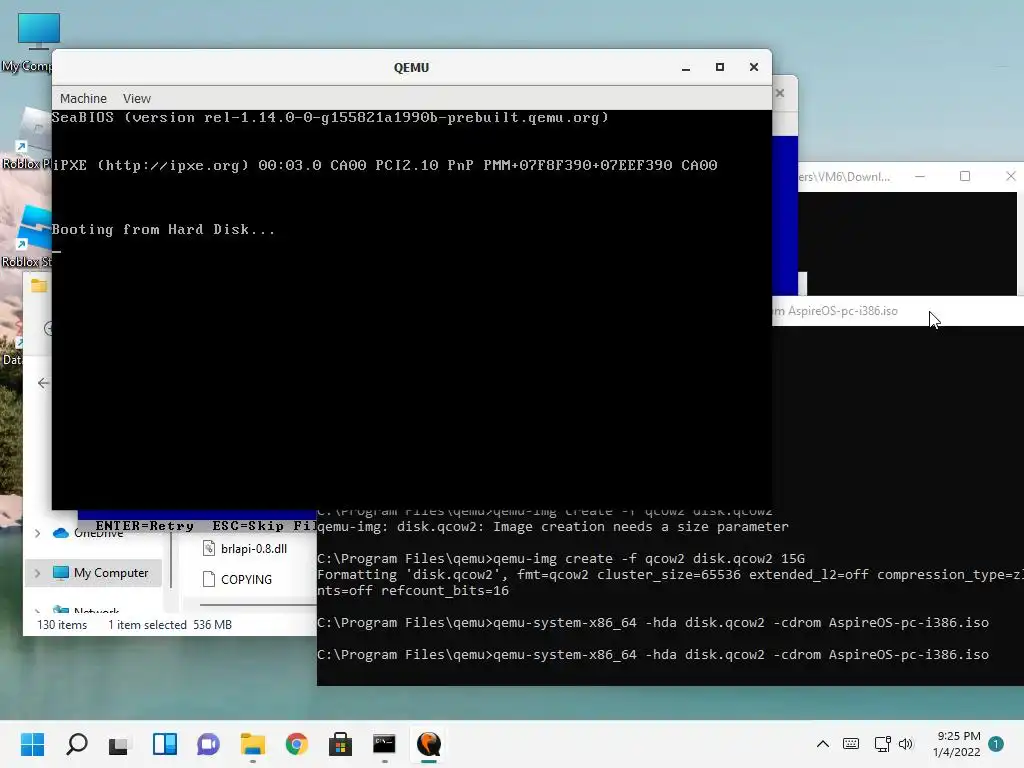Open Microsoft Store from taskbar

coord(340,744)
